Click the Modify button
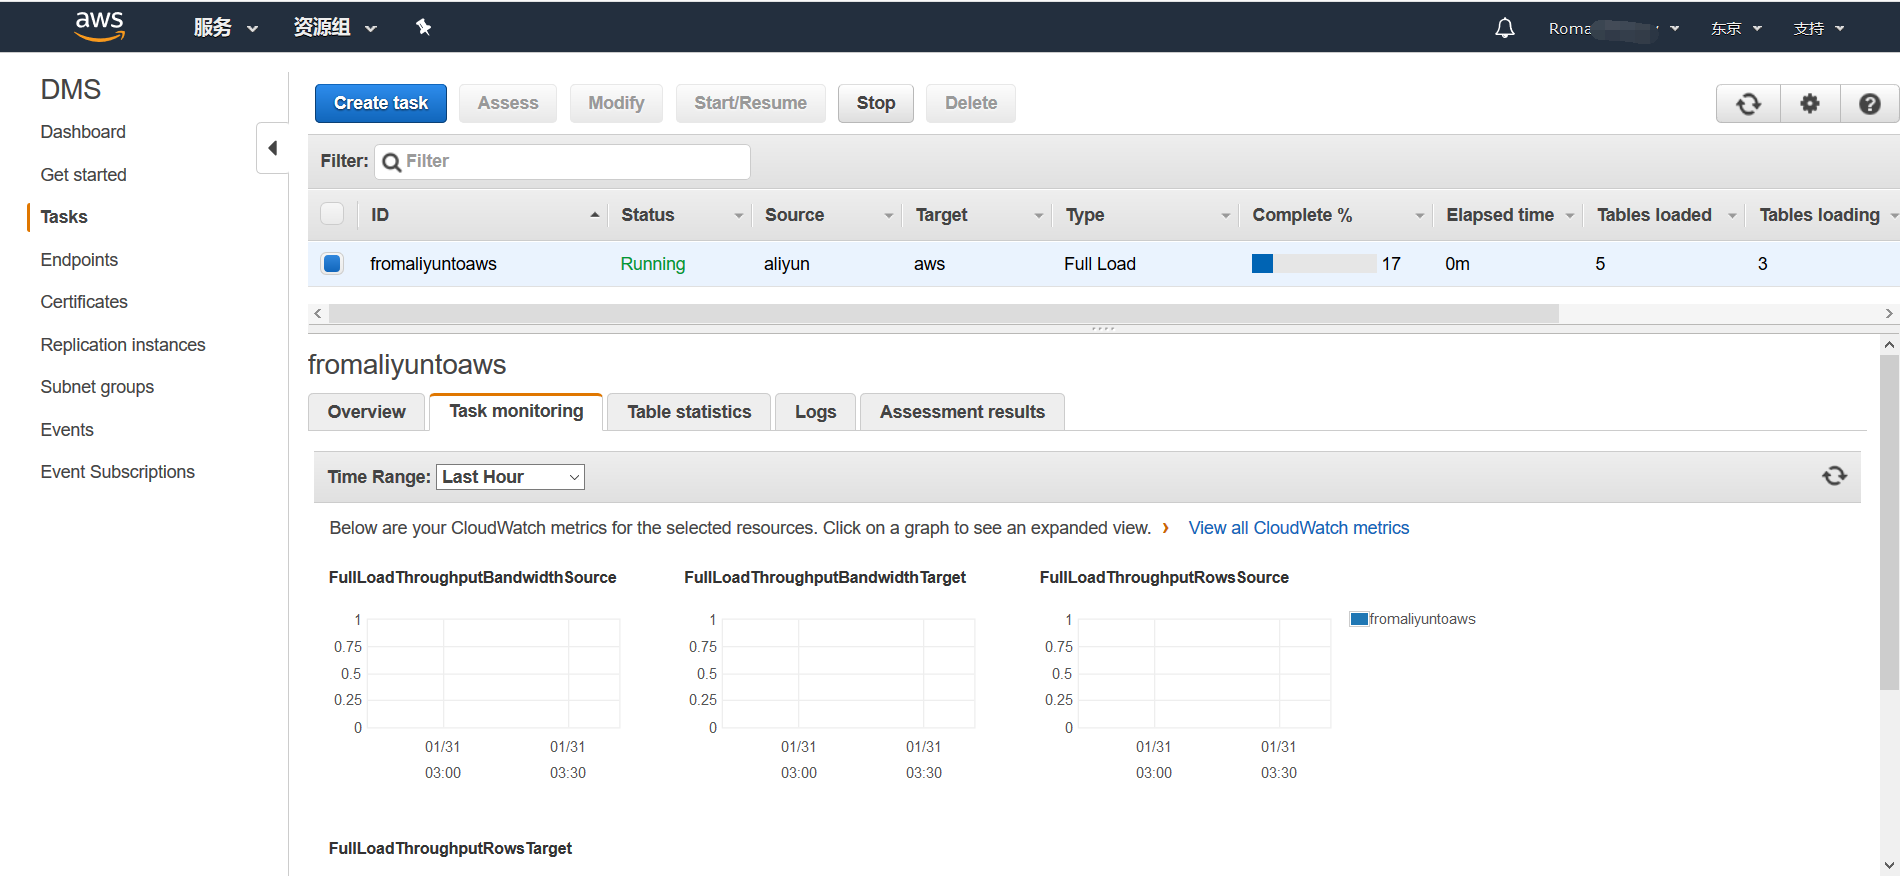The width and height of the screenshot is (1900, 886). (x=616, y=103)
